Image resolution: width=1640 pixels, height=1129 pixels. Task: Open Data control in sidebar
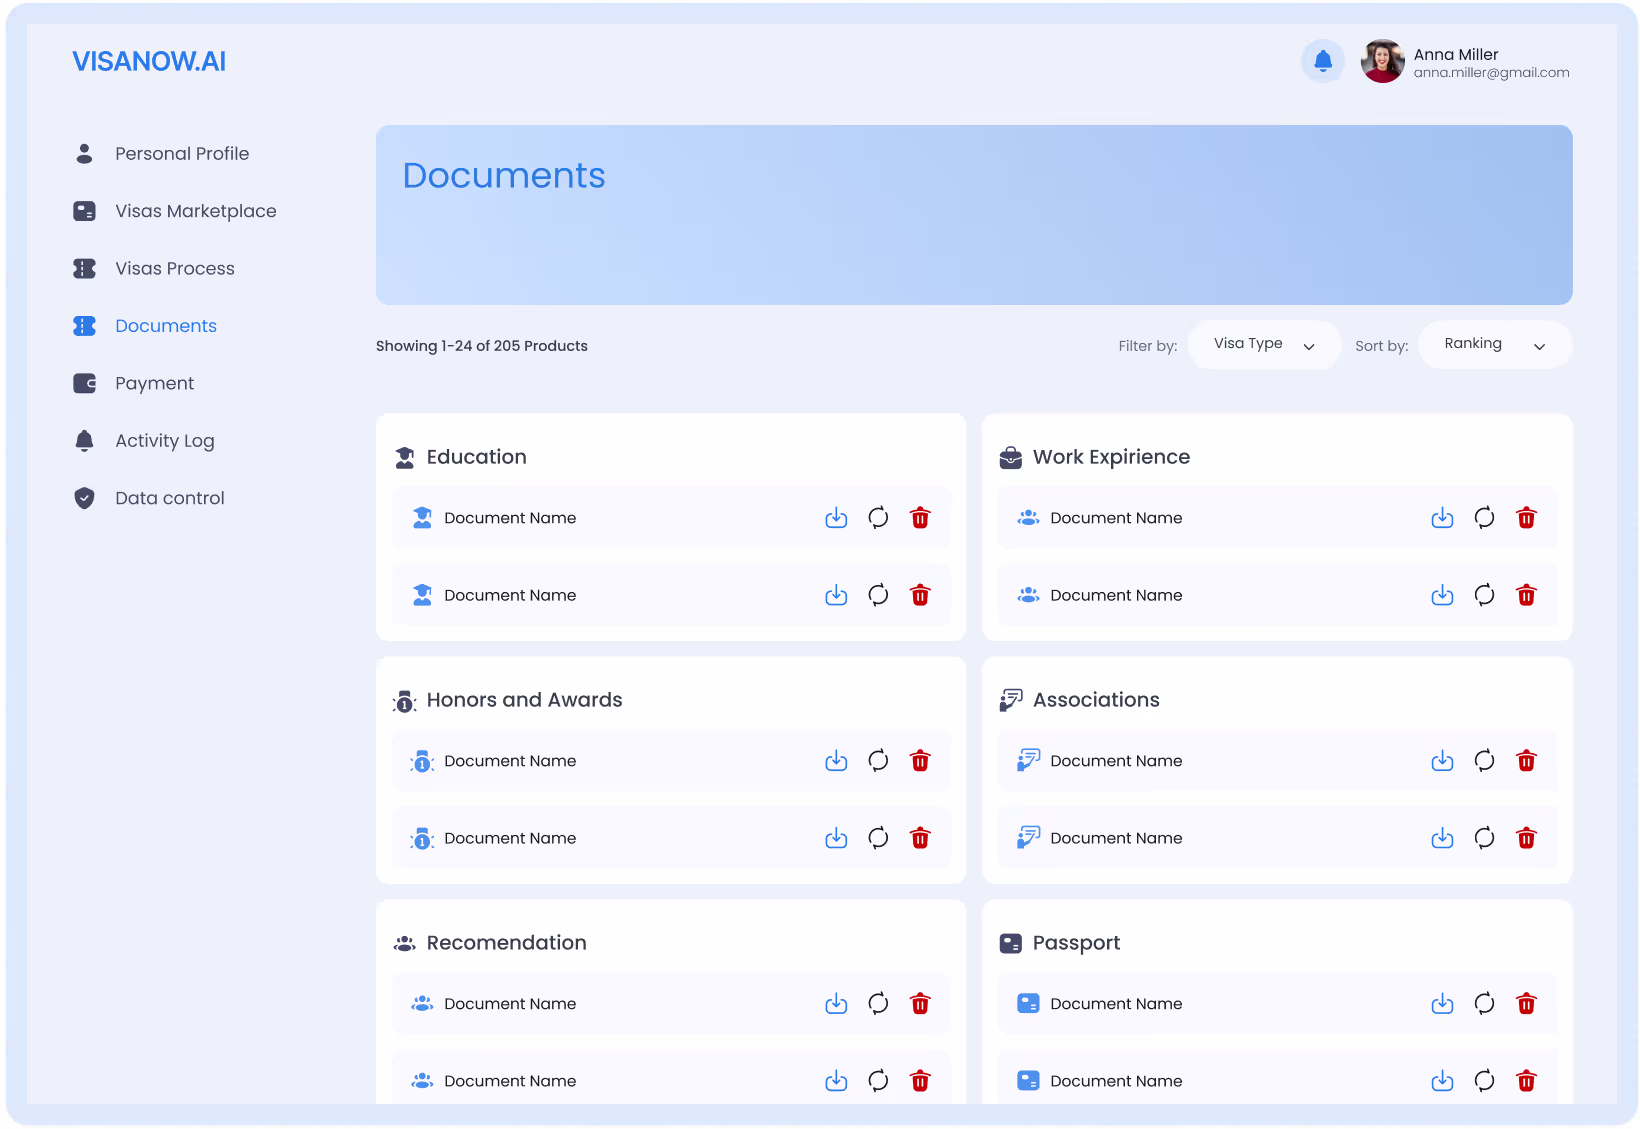click(x=149, y=498)
